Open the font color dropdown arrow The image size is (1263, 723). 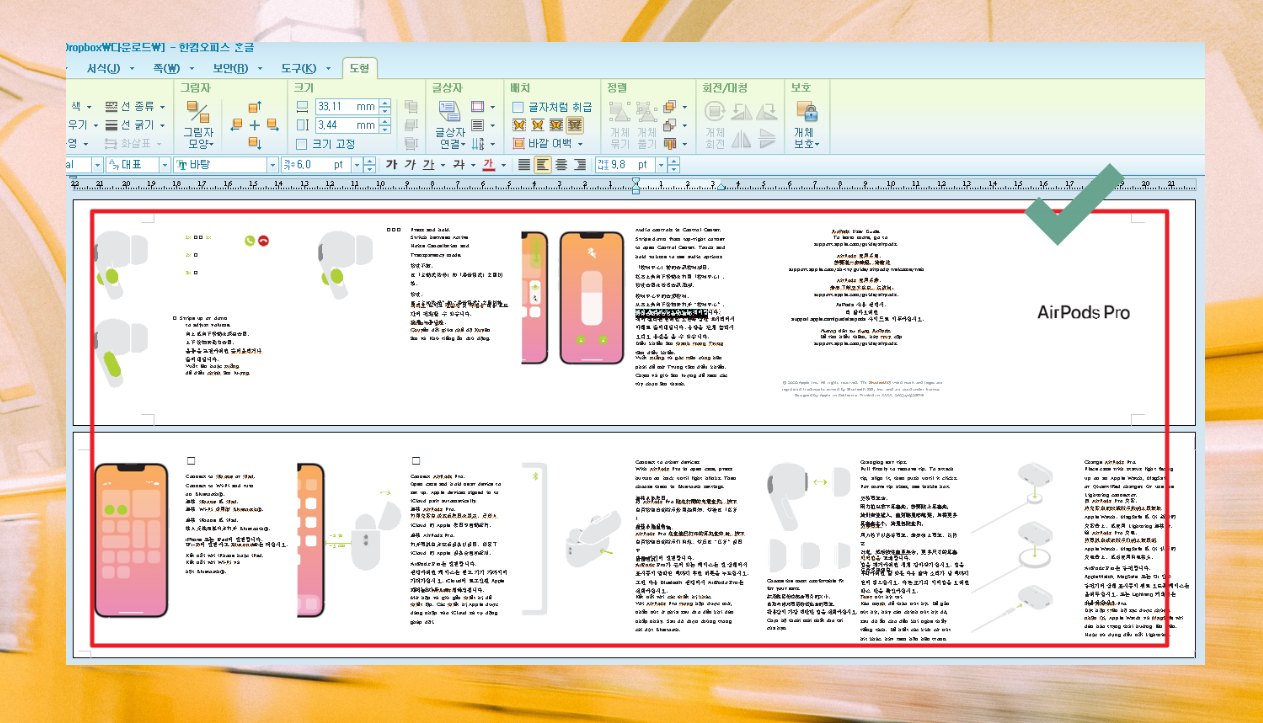[x=503, y=164]
